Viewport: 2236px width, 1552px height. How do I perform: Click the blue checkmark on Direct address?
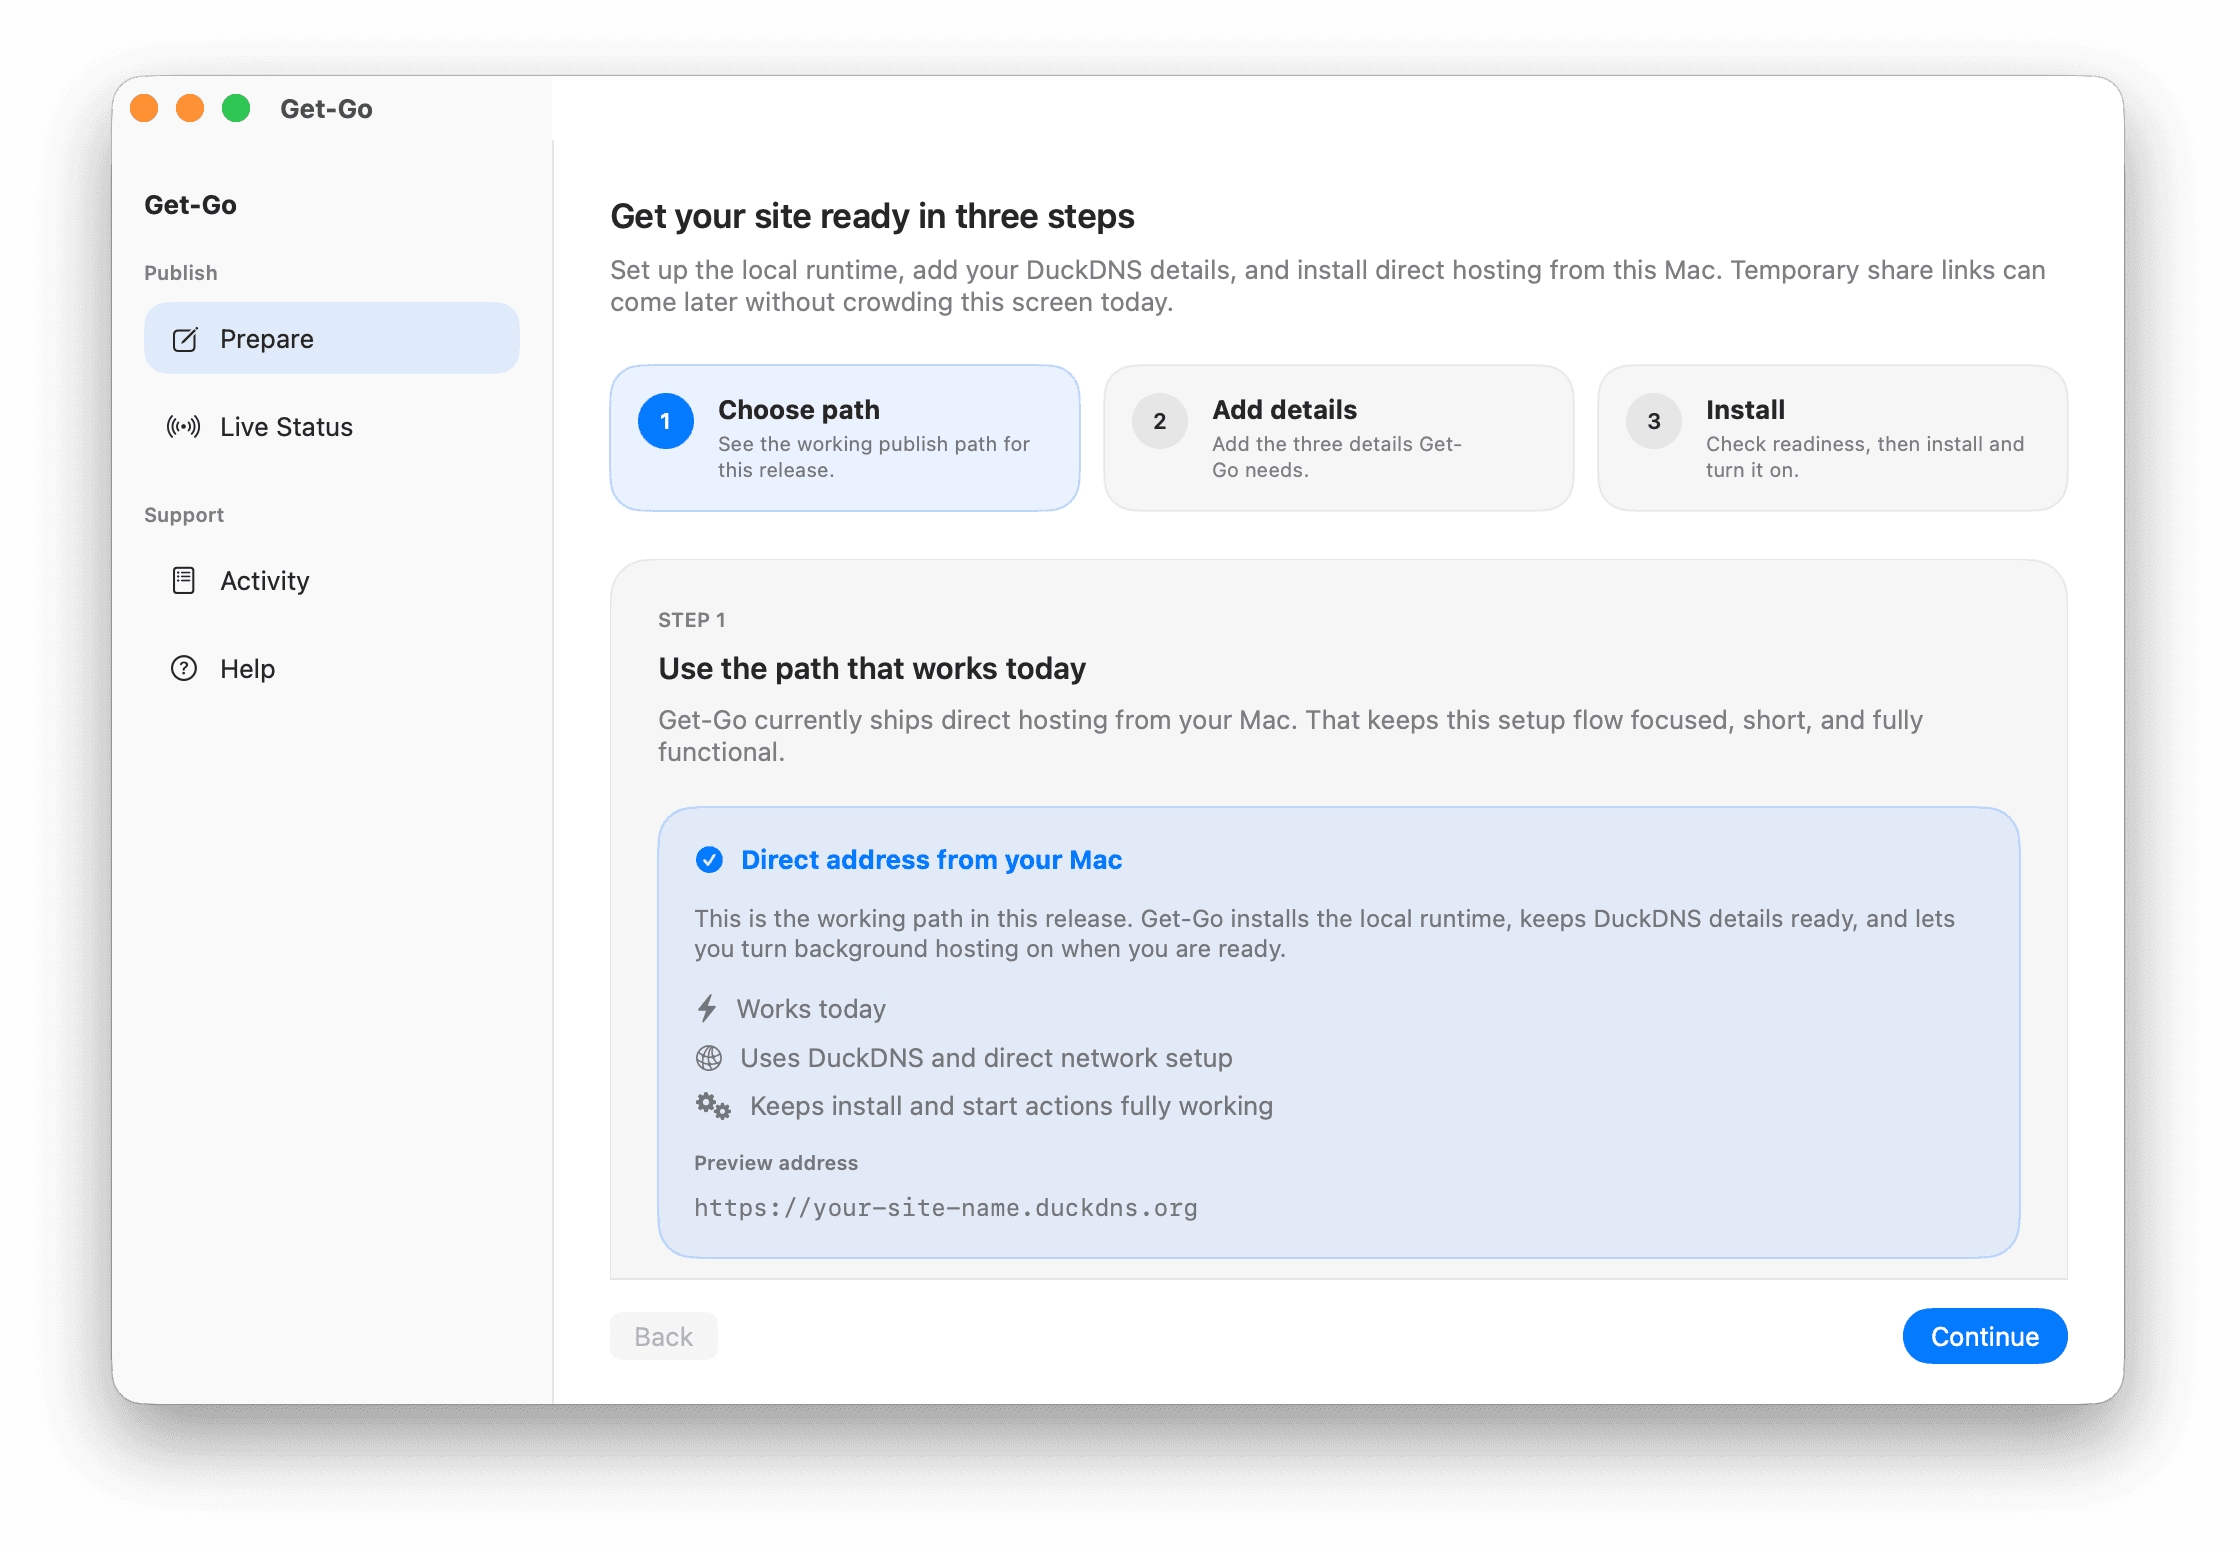pyautogui.click(x=709, y=860)
